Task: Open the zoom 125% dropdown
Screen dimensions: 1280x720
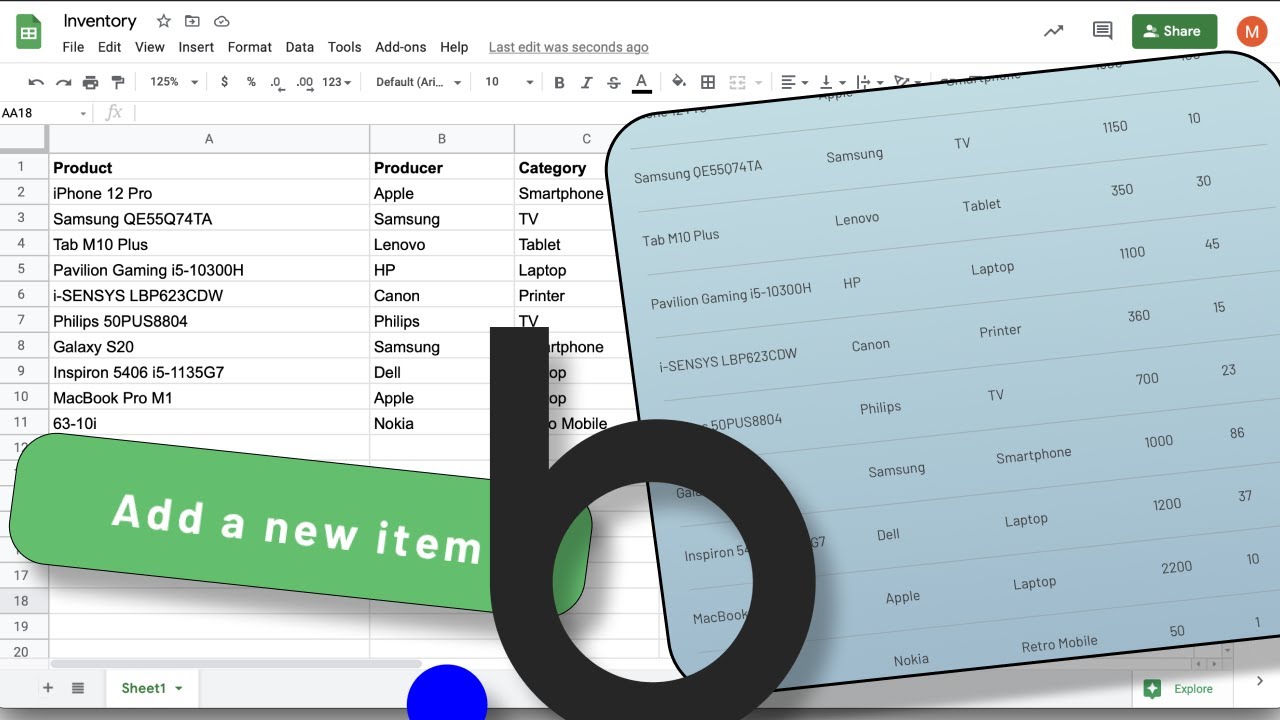Action: pos(172,82)
